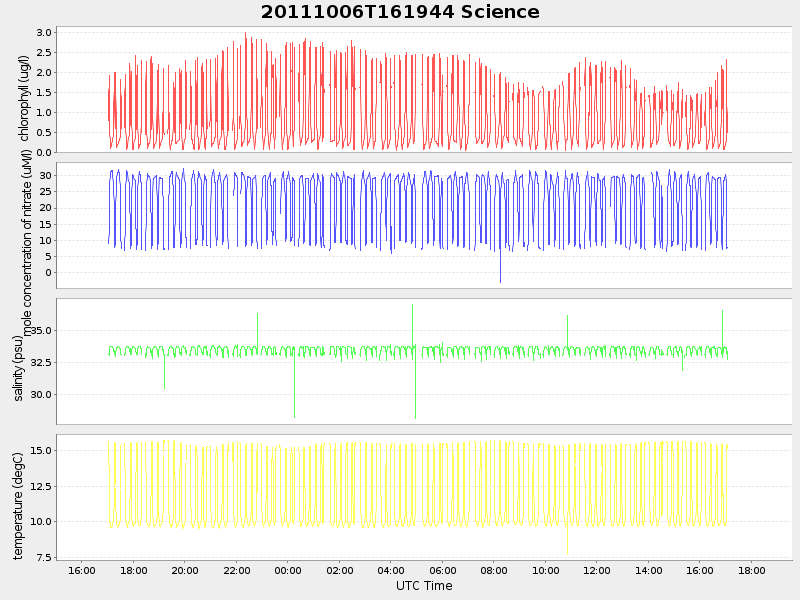Click the 0.5 tick on chlorophyll axis
Screen dimensions: 800x600
[x=44, y=133]
